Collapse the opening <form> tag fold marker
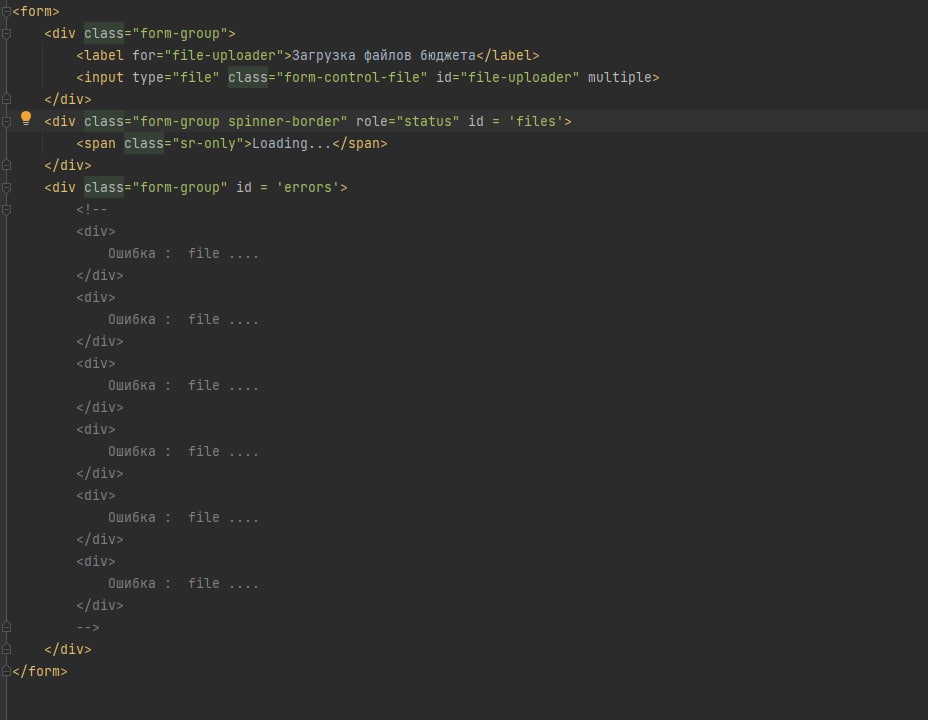Viewport: 928px width, 720px height. pos(6,11)
